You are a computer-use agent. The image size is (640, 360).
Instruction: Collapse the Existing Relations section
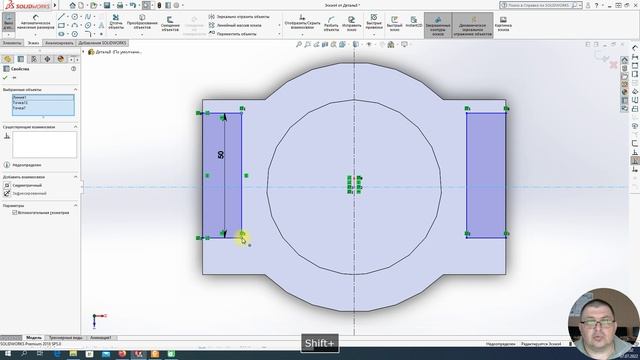pyautogui.click(x=75, y=127)
